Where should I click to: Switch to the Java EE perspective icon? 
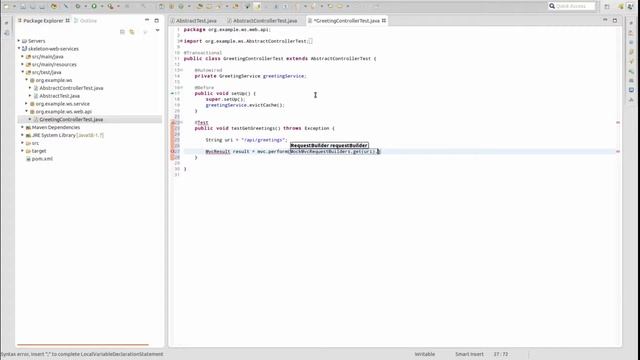click(621, 6)
